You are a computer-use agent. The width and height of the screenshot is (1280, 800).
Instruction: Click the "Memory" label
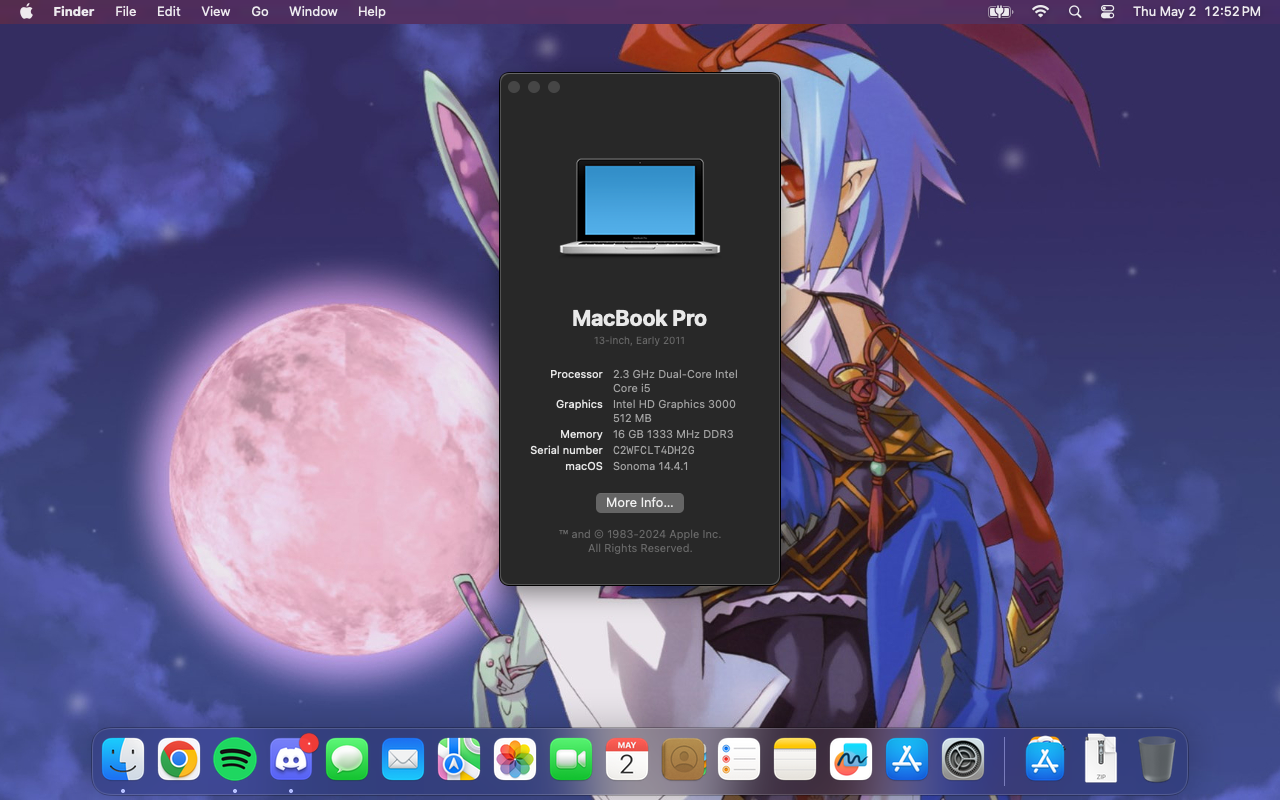(581, 434)
